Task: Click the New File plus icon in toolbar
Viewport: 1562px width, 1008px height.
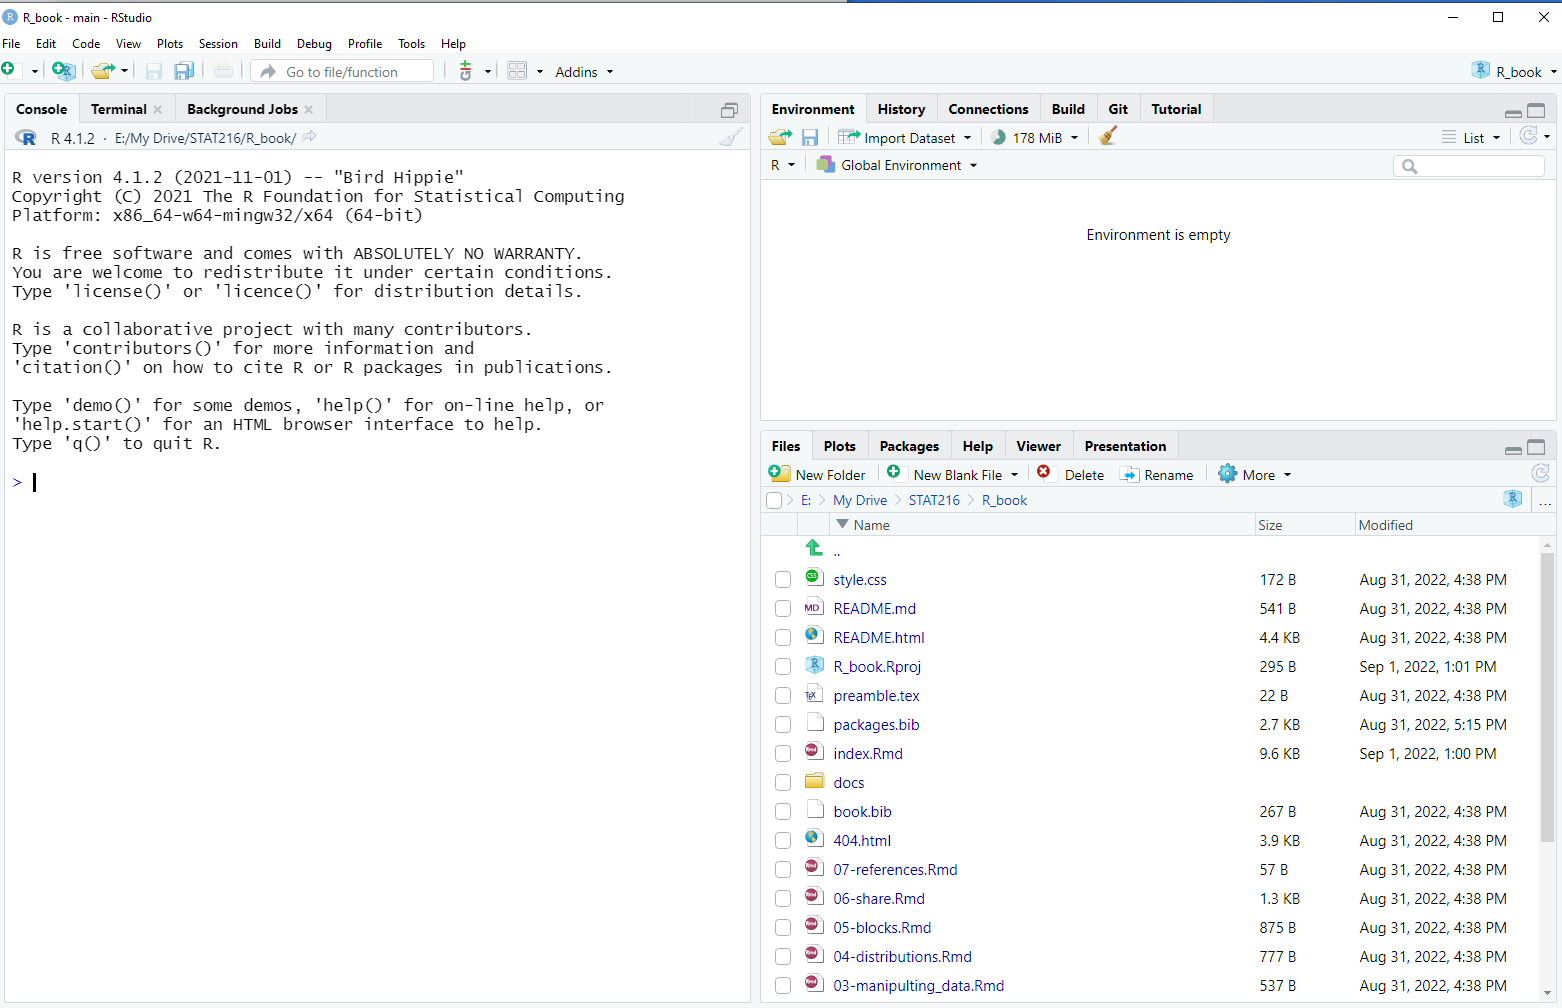Action: coord(9,70)
